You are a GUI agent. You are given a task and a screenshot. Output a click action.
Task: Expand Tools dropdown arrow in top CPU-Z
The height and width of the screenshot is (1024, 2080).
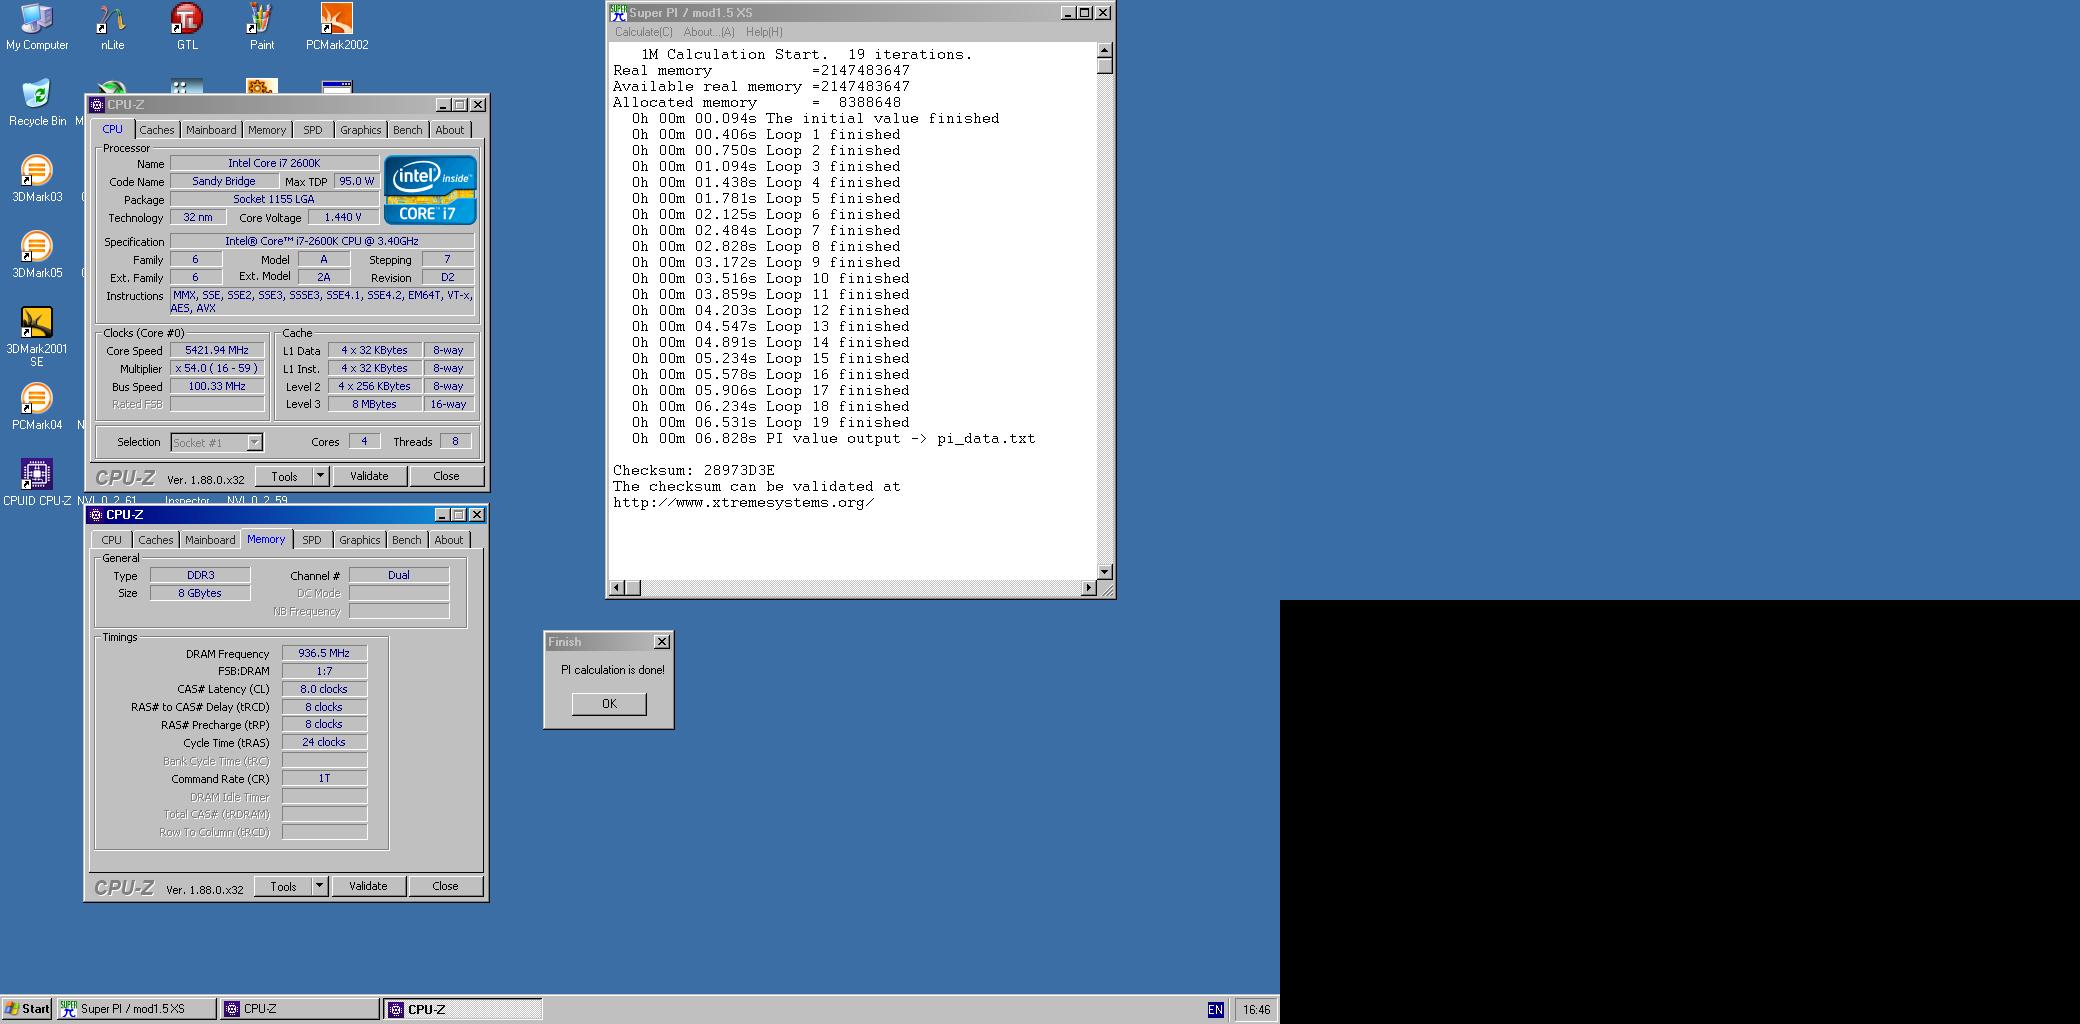pos(321,476)
